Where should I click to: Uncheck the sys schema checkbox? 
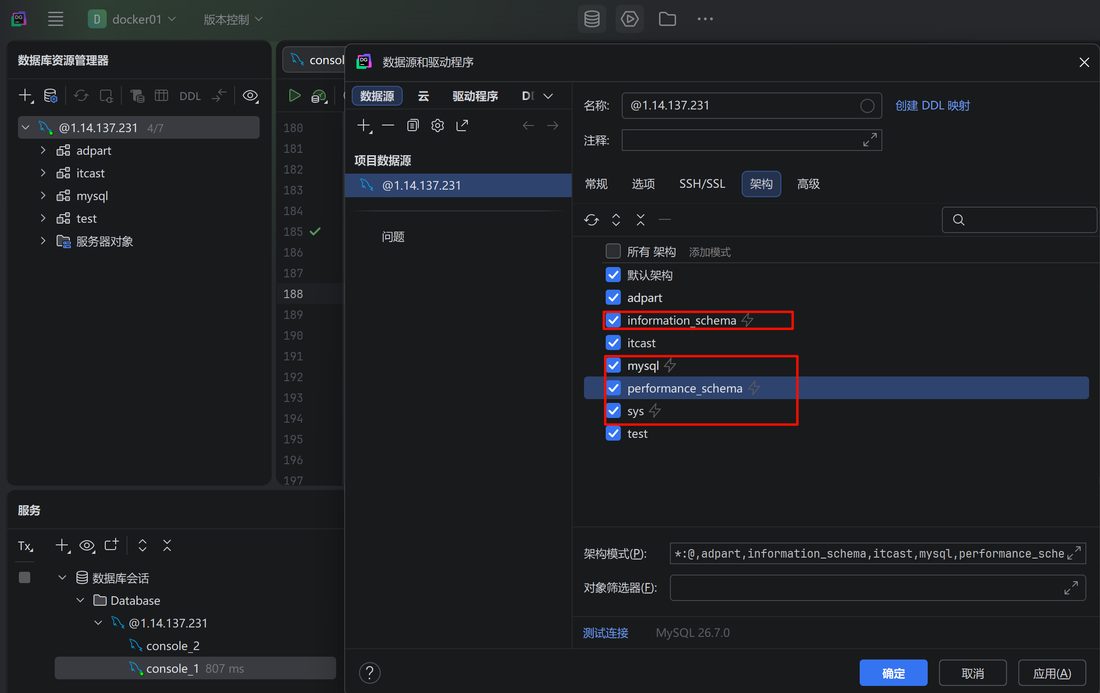[x=613, y=410]
